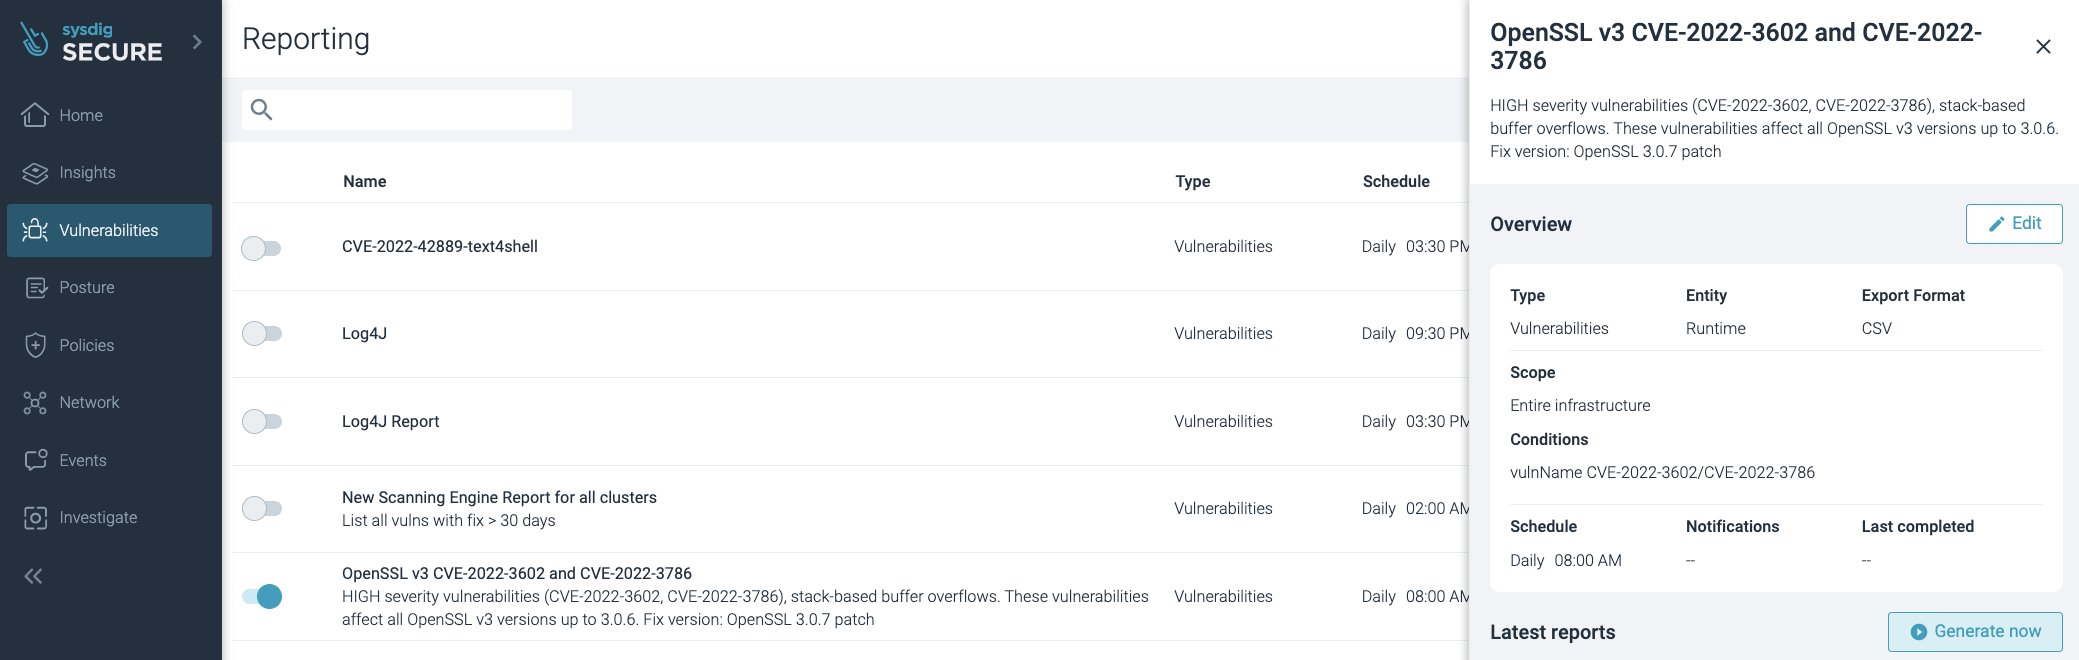2079x660 pixels.
Task: Open OpenSSL v3 CVE-2022-3602 report name in table
Action: [517, 574]
